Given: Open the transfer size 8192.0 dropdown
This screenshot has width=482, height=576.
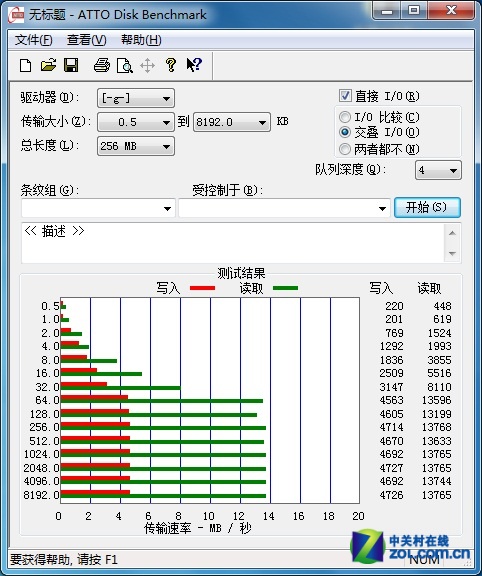Looking at the screenshot, I should coord(232,122).
